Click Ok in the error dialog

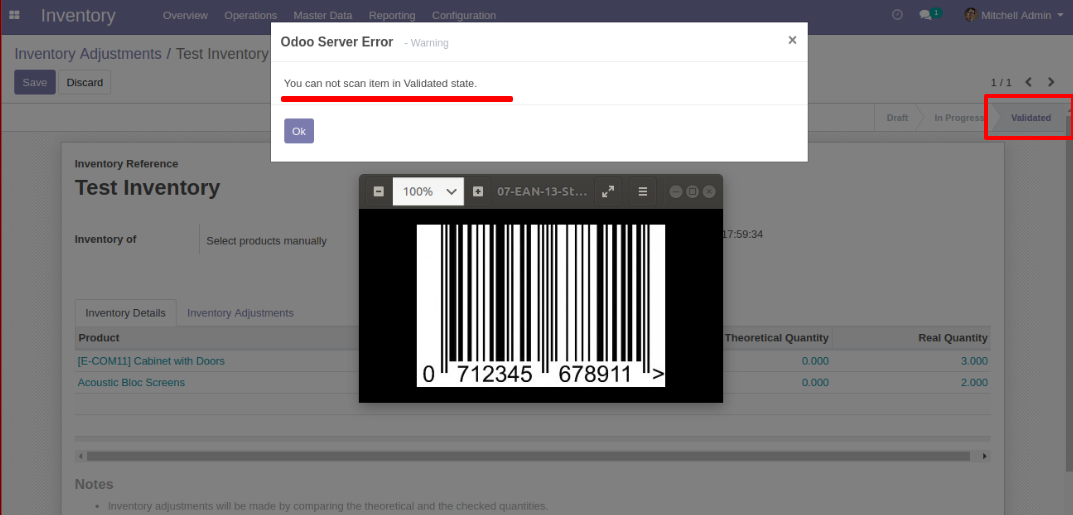(299, 131)
